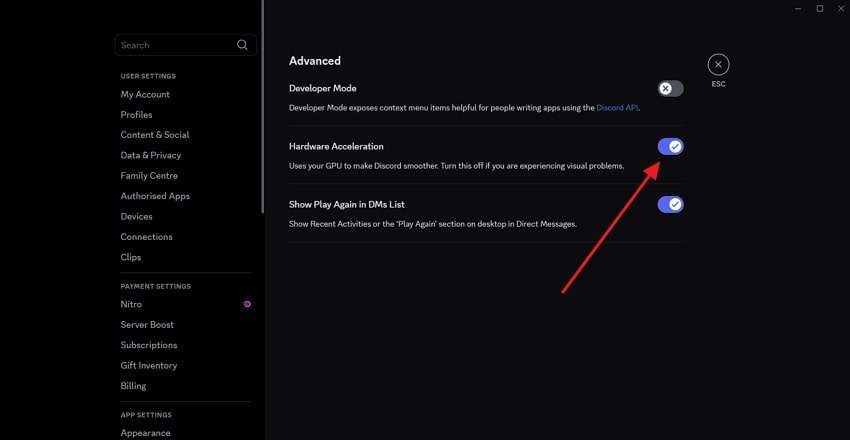This screenshot has height=440, width=850.
Task: Click Show Play Again in DMs List label
Action: [x=347, y=204]
